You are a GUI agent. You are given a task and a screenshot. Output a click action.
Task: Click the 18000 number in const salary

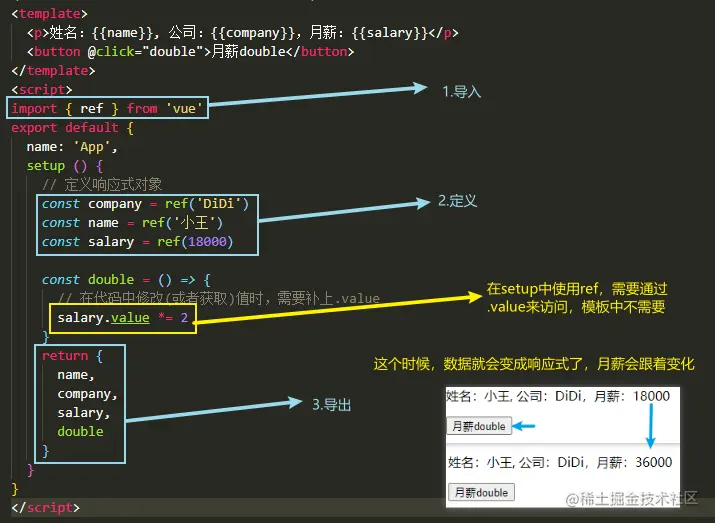click(x=207, y=242)
